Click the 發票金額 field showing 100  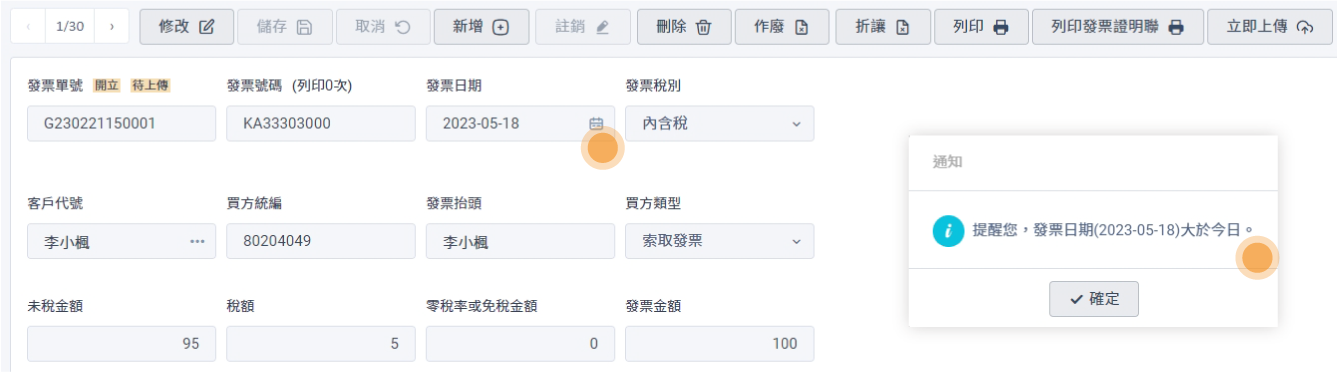click(719, 343)
